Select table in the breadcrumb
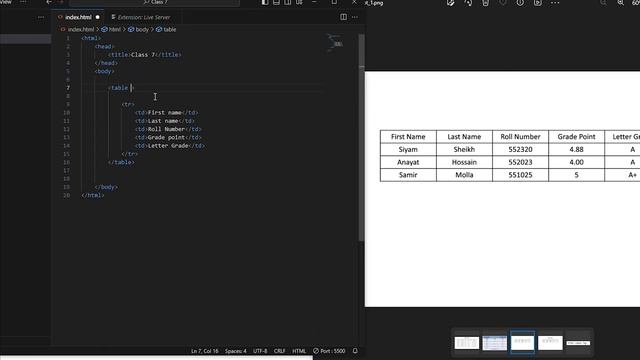Image resolution: width=640 pixels, height=360 pixels. coord(169,29)
